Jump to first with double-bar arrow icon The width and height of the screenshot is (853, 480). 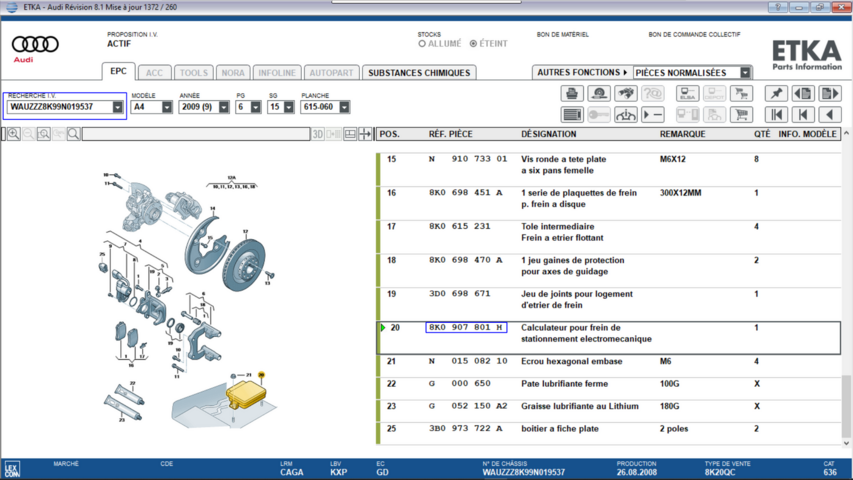coord(776,115)
